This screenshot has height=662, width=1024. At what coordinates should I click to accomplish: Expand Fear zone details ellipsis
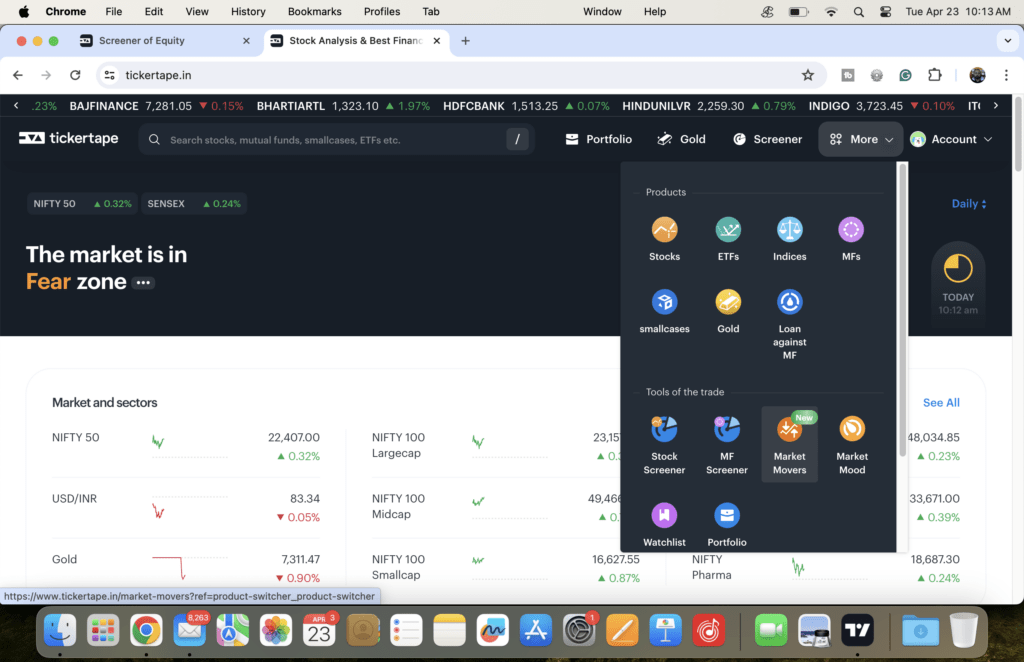[143, 283]
